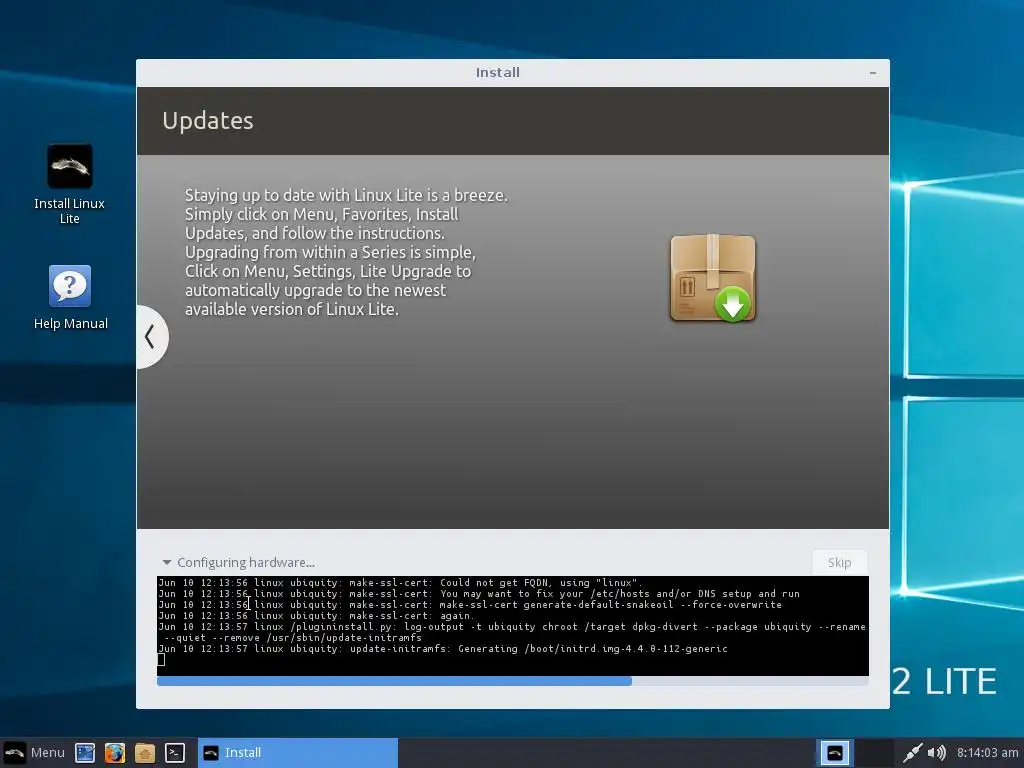
Task: Click the Install window title bar text
Action: tap(498, 72)
